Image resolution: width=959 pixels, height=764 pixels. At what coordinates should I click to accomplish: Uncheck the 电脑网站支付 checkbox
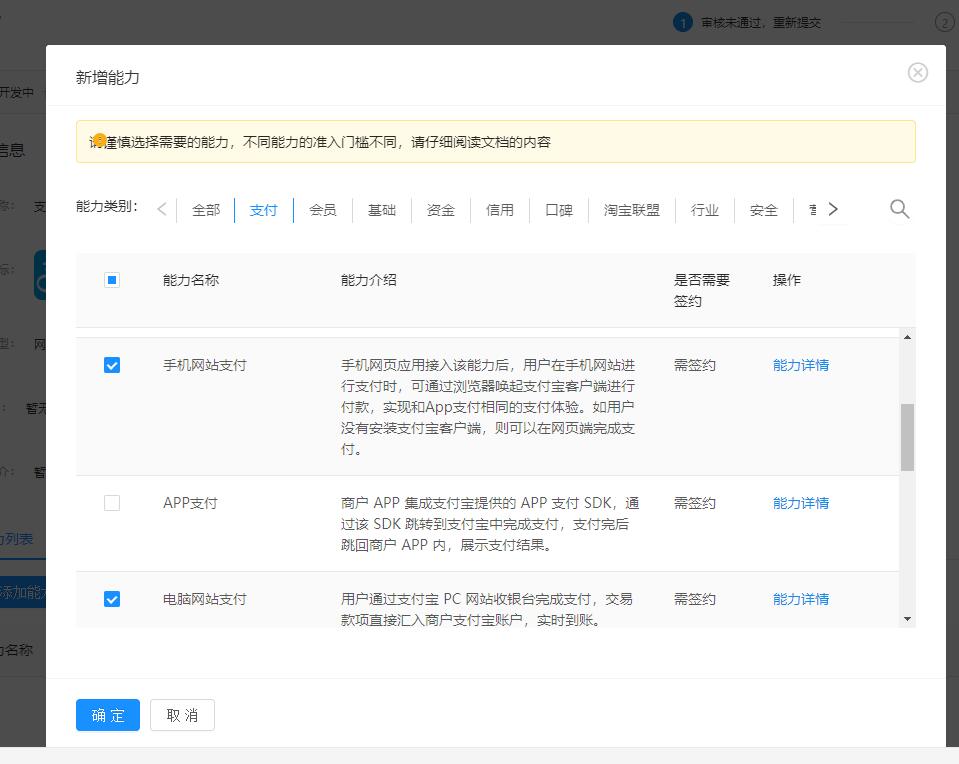pos(112,599)
